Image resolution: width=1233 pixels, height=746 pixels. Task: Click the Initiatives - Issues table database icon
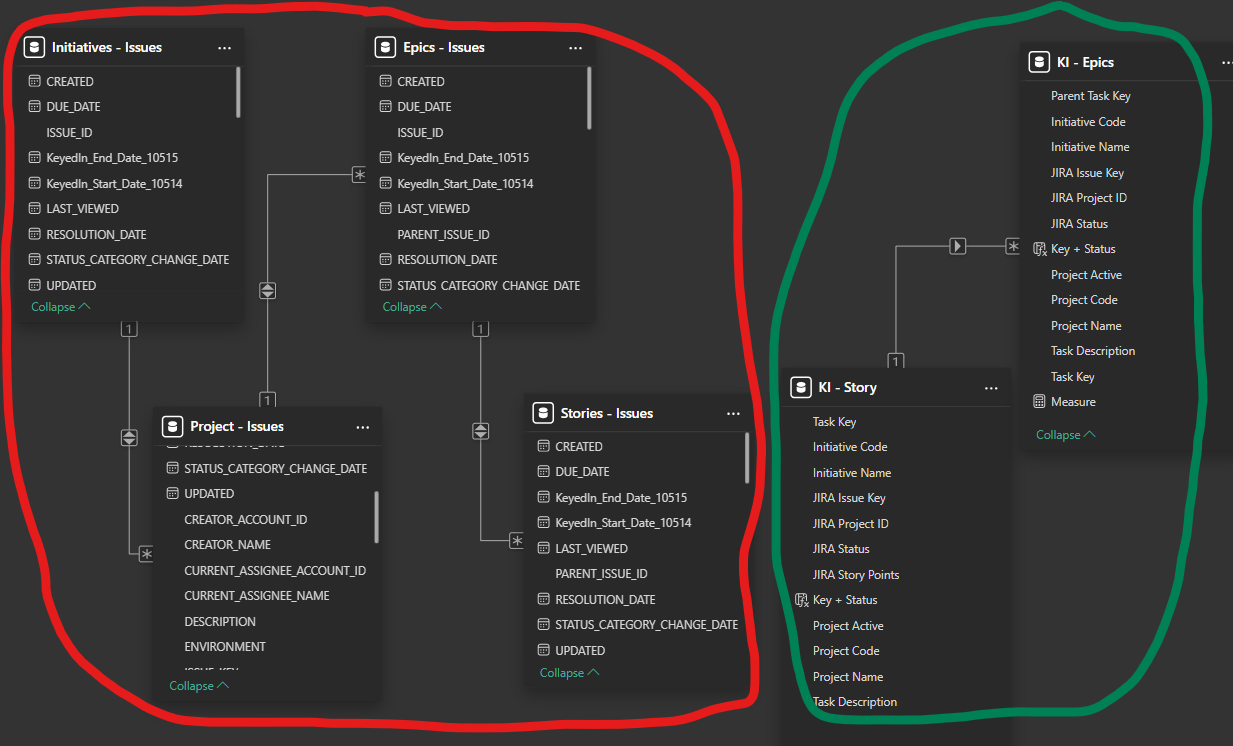tap(34, 47)
